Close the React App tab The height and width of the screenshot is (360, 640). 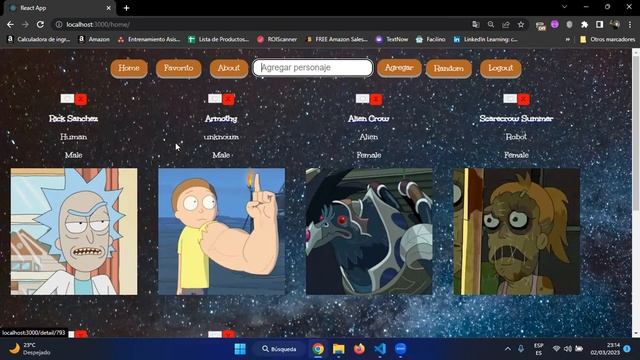tap(109, 8)
